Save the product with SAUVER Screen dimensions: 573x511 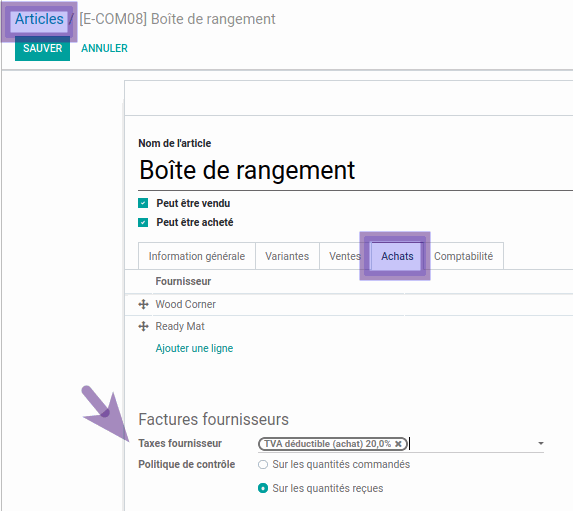pyautogui.click(x=42, y=48)
